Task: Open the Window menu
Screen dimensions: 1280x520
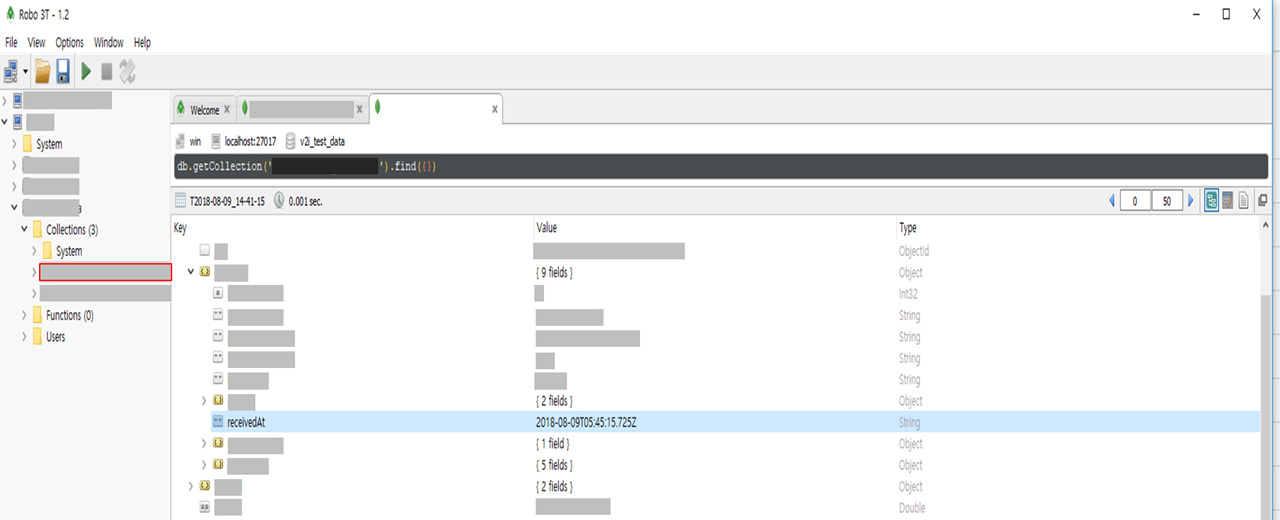Action: tap(108, 42)
